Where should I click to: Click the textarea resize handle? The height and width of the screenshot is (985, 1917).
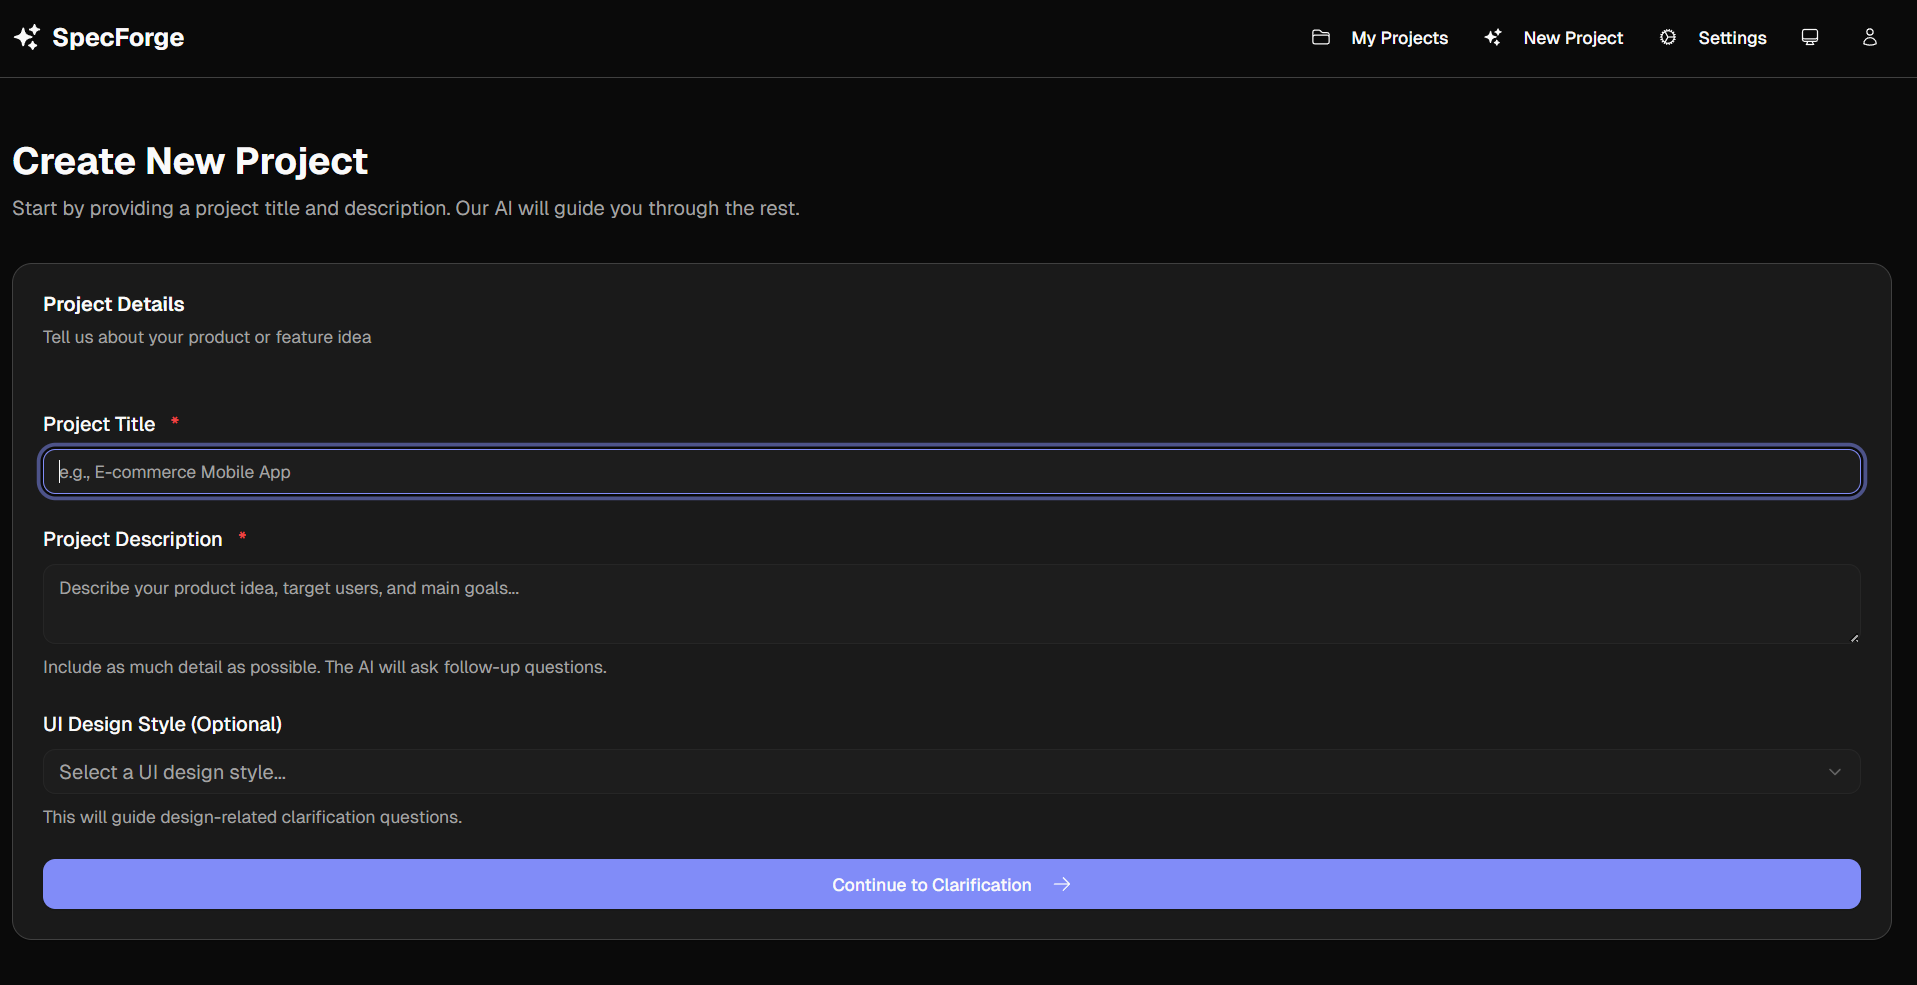[1855, 636]
